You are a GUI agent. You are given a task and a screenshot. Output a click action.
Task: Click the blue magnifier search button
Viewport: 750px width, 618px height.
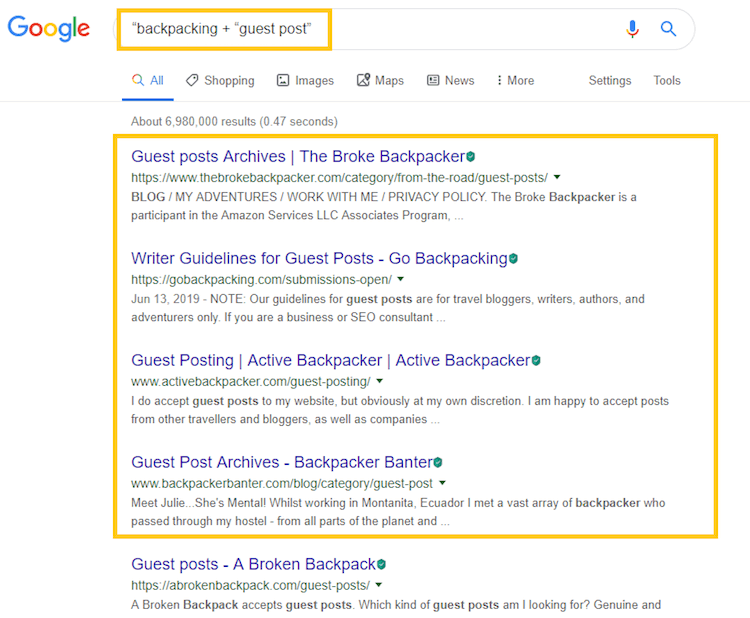point(668,29)
